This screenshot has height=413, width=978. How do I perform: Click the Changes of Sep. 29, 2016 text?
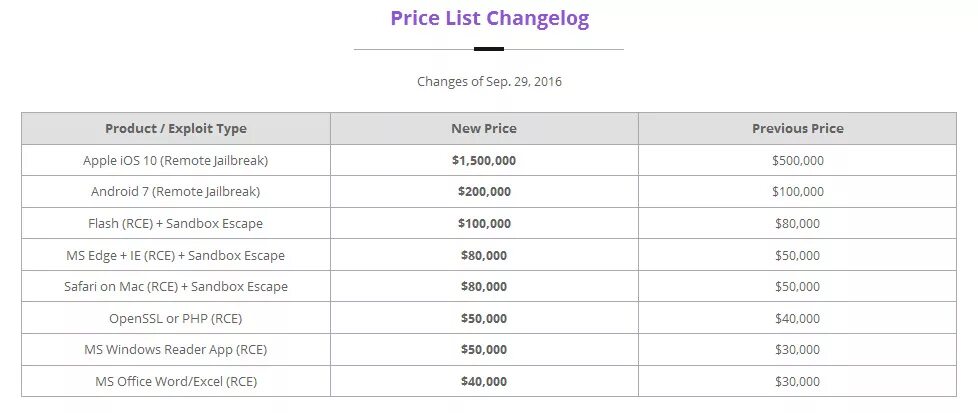pos(489,81)
